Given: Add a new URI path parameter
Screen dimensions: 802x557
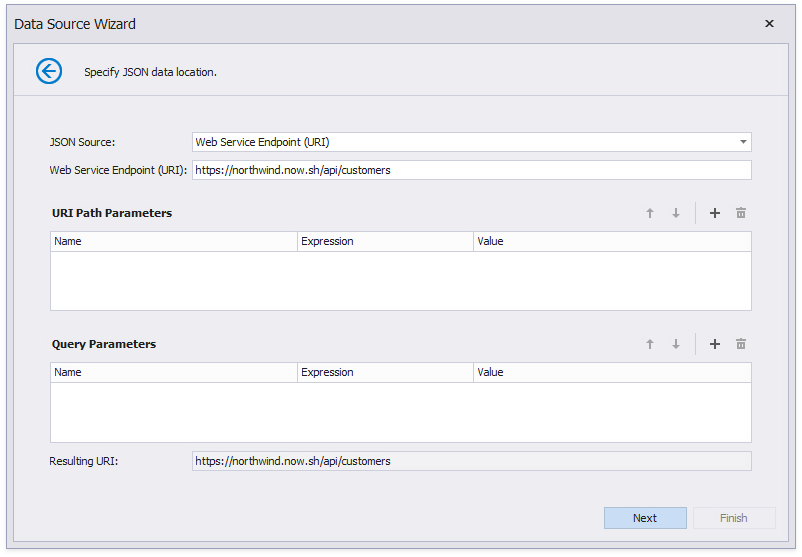Looking at the screenshot, I should pyautogui.click(x=715, y=213).
